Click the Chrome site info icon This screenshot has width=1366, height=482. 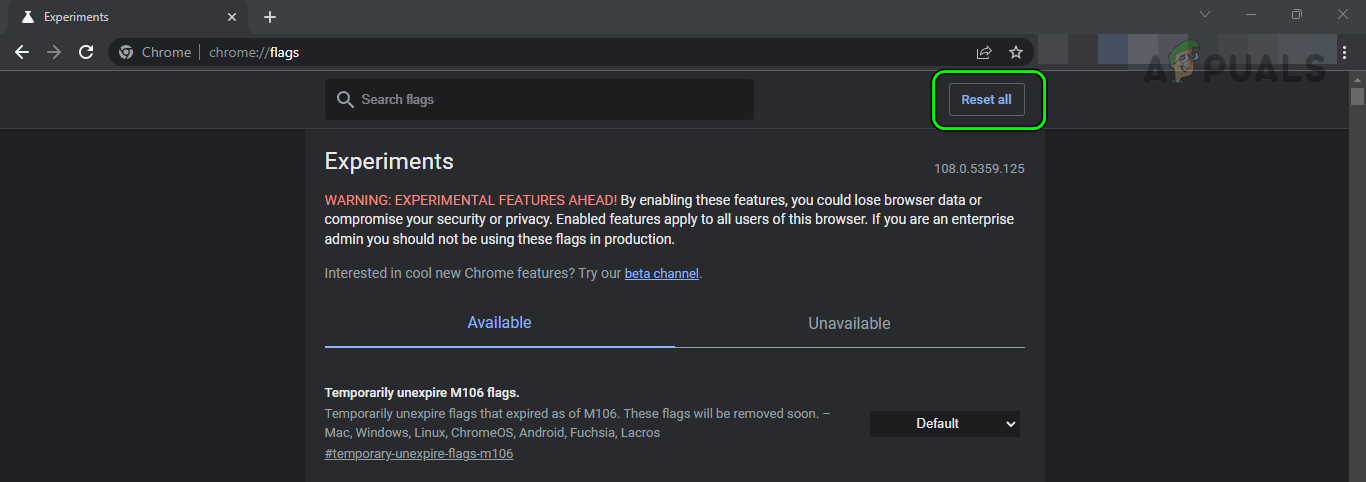tap(126, 52)
